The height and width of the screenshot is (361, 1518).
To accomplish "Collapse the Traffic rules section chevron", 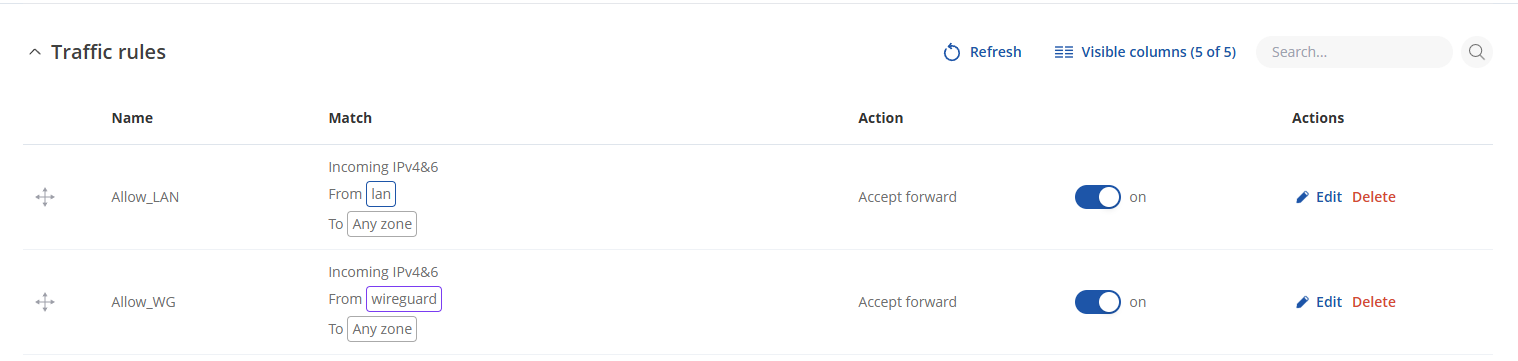I will click(x=35, y=52).
